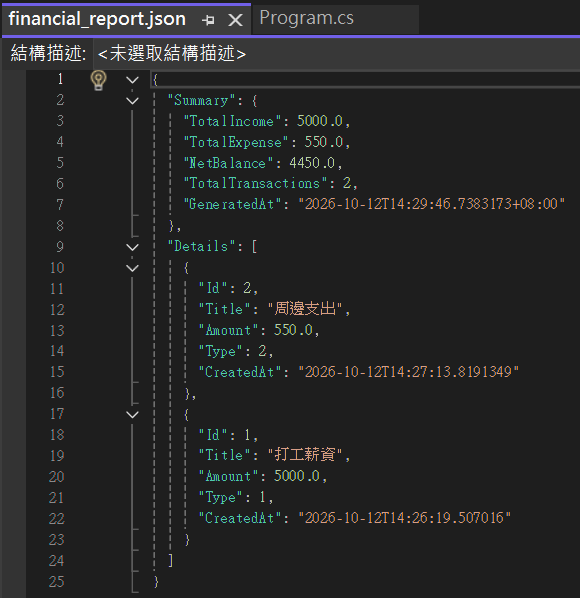Collapse the object starting on line 10
The width and height of the screenshot is (580, 598).
(132, 268)
